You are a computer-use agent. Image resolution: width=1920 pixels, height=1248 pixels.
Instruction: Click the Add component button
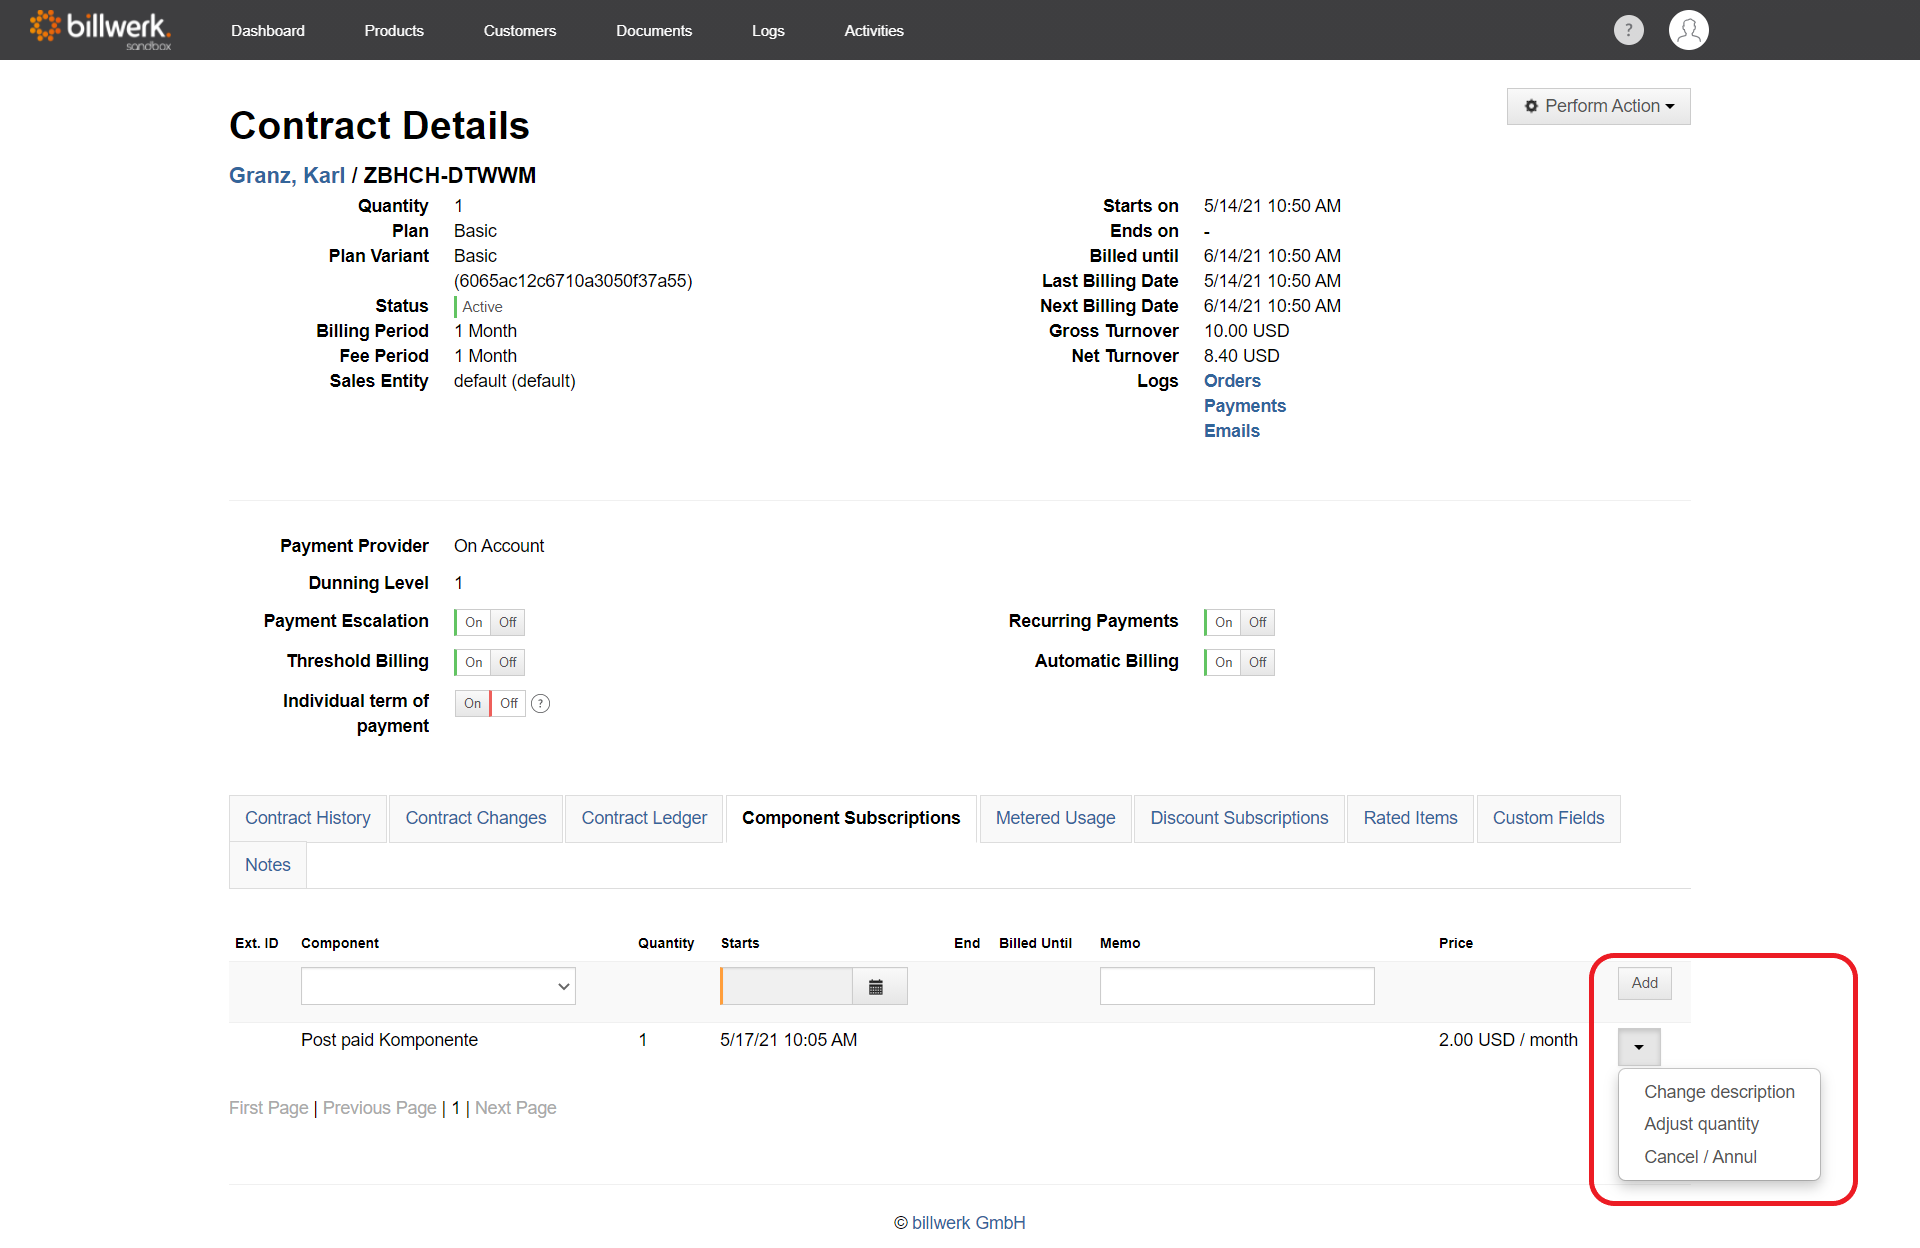[1645, 983]
